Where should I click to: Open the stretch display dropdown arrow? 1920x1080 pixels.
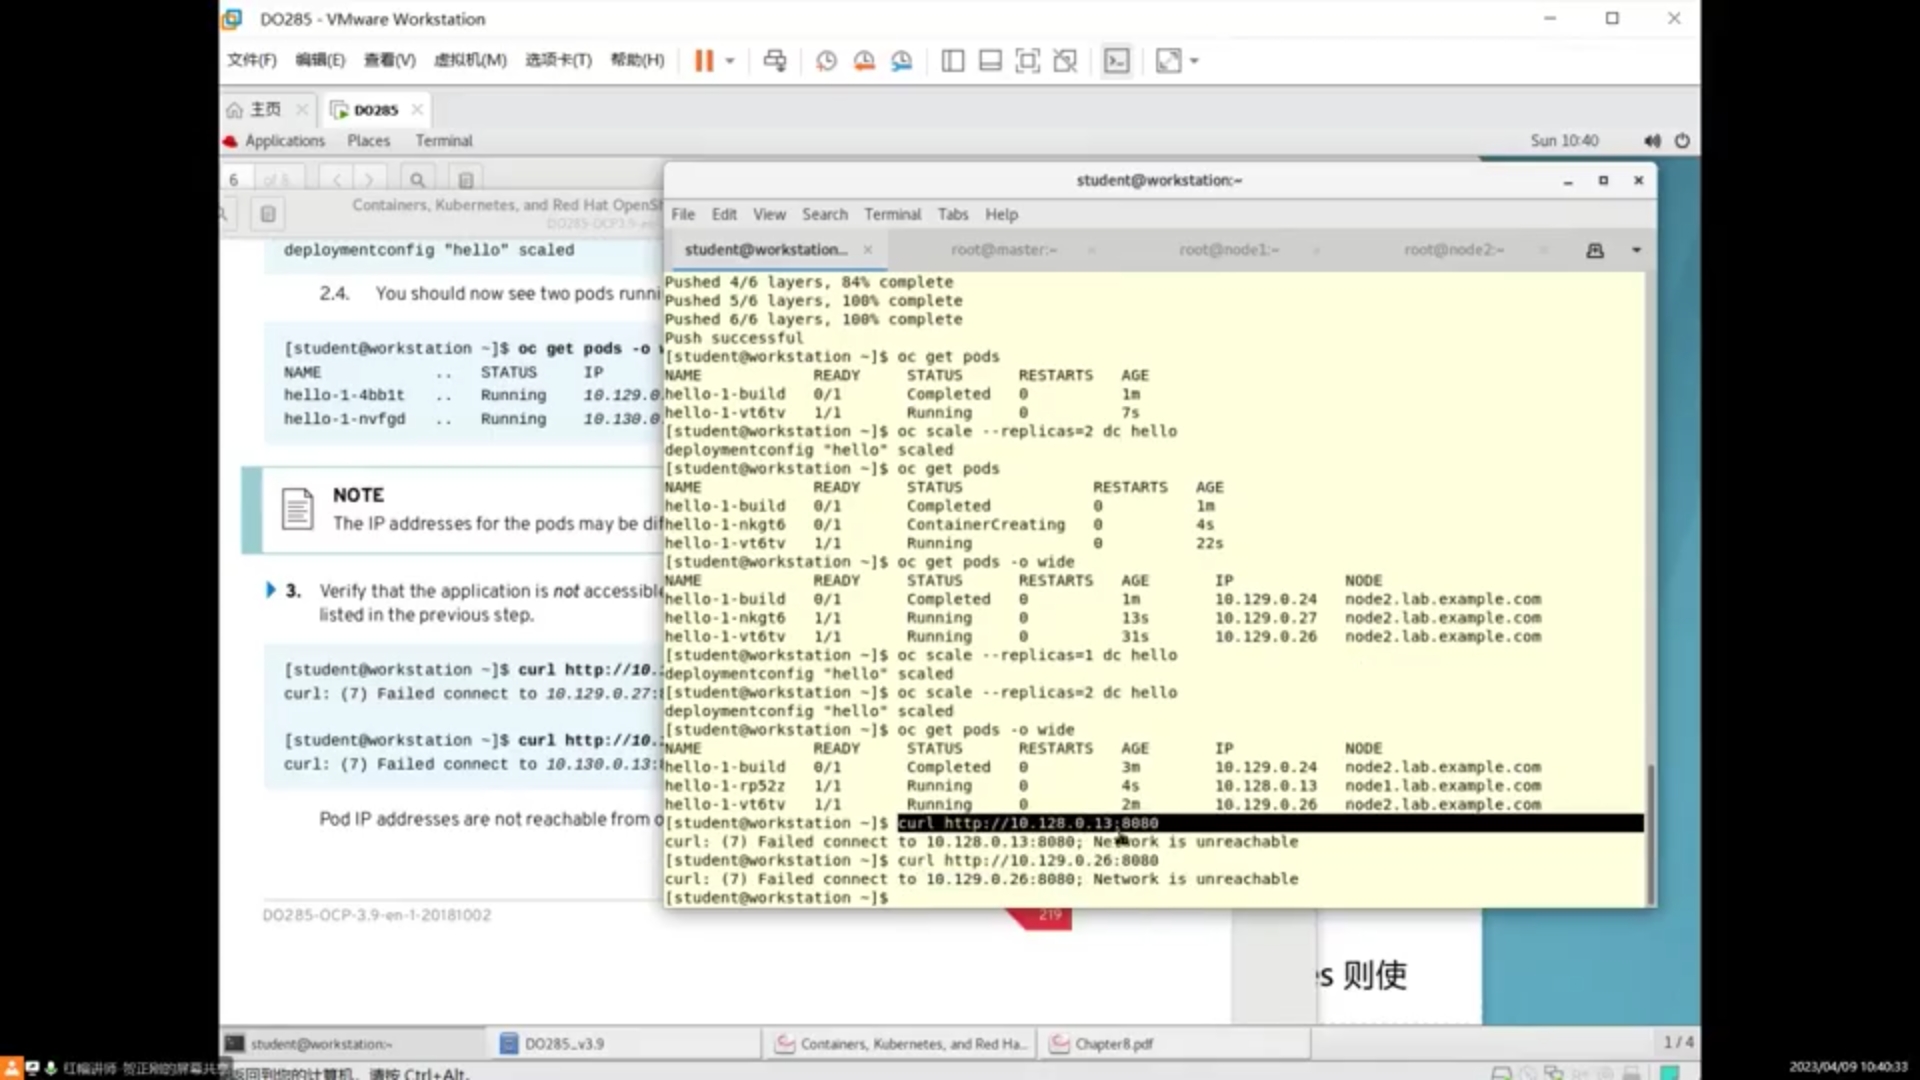[x=1194, y=61]
